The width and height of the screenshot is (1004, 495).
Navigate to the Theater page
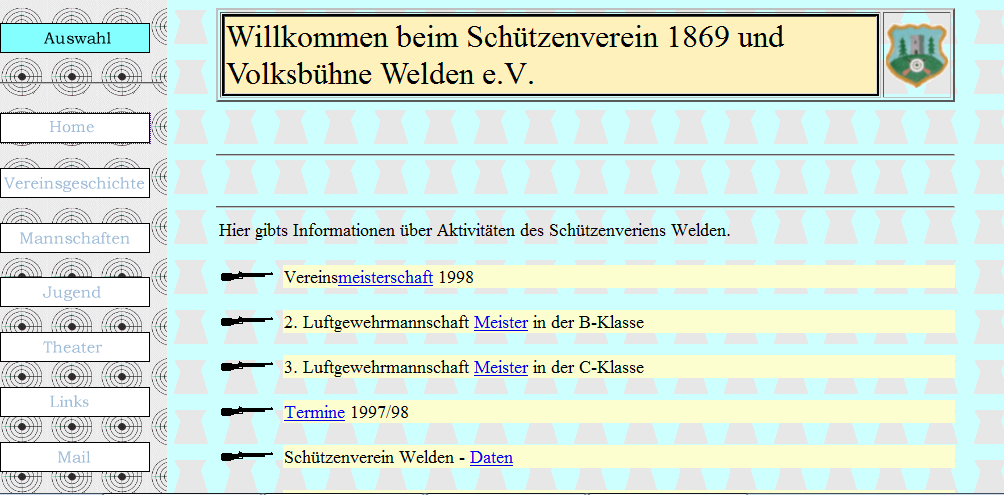coord(72,347)
